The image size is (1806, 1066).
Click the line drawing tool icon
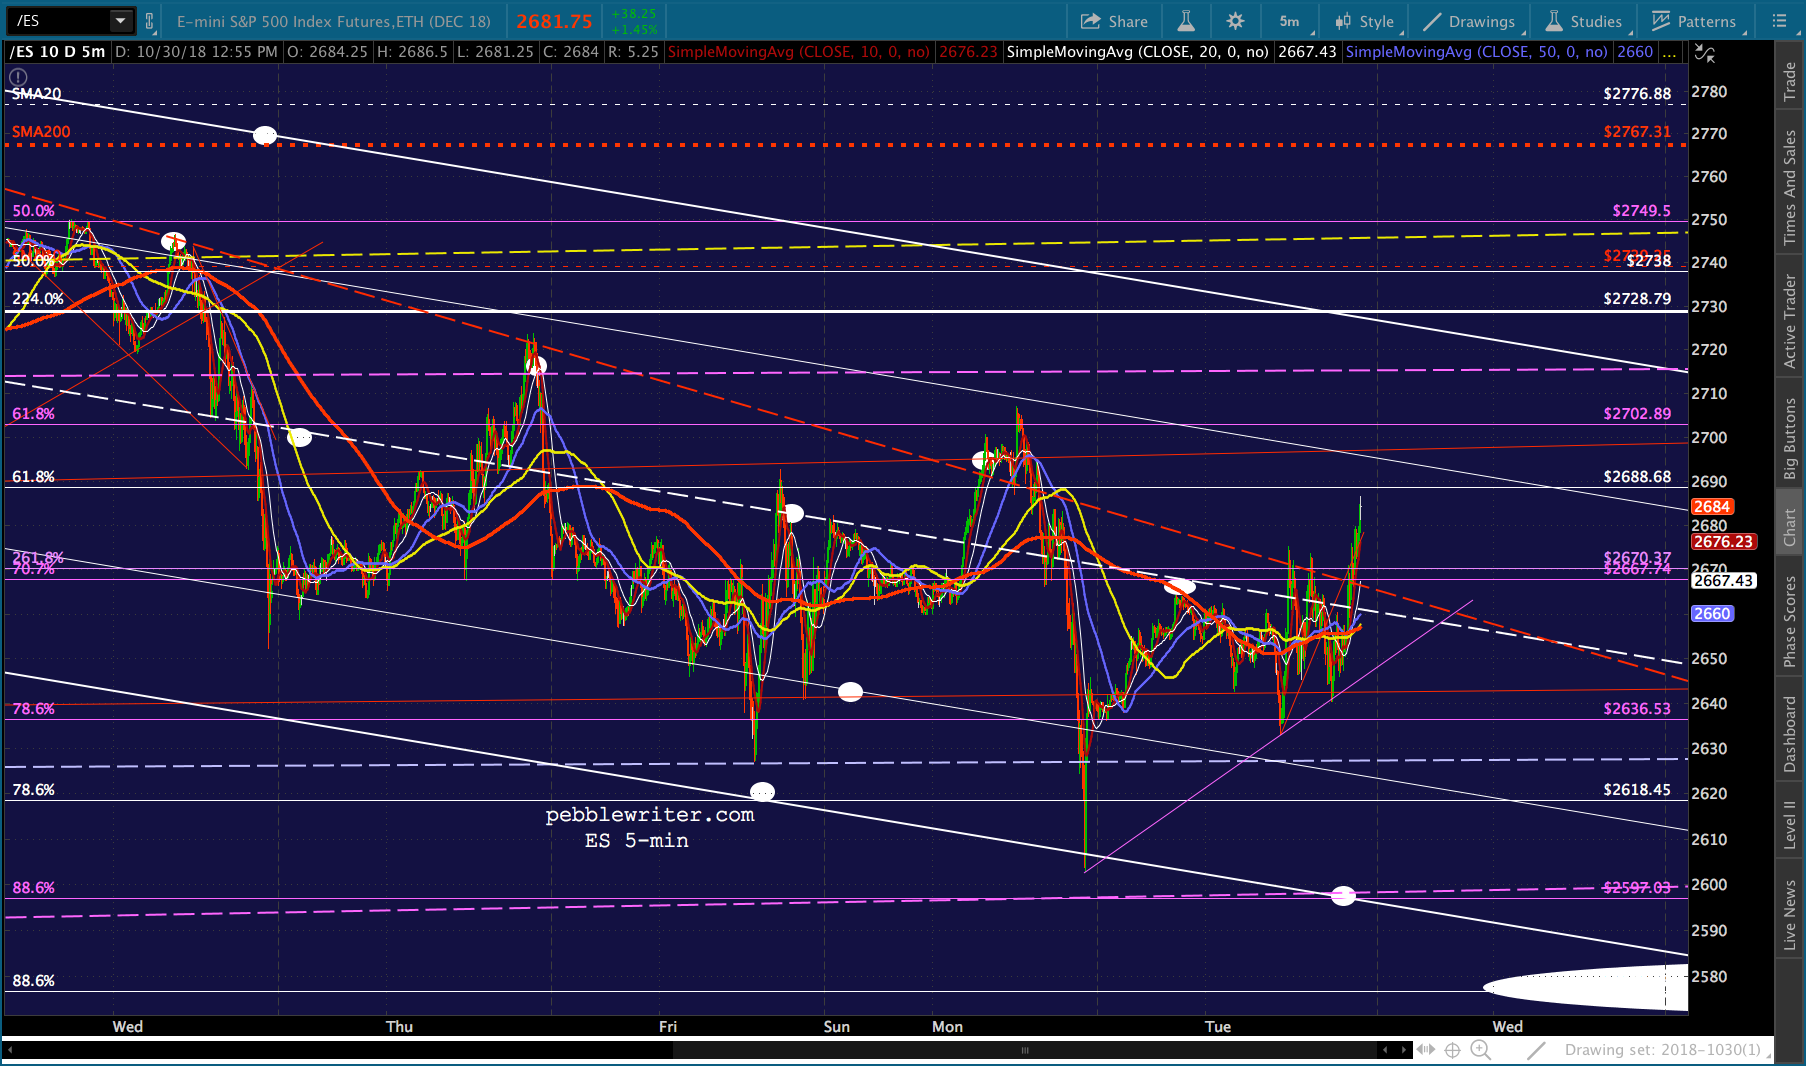click(x=1536, y=1050)
